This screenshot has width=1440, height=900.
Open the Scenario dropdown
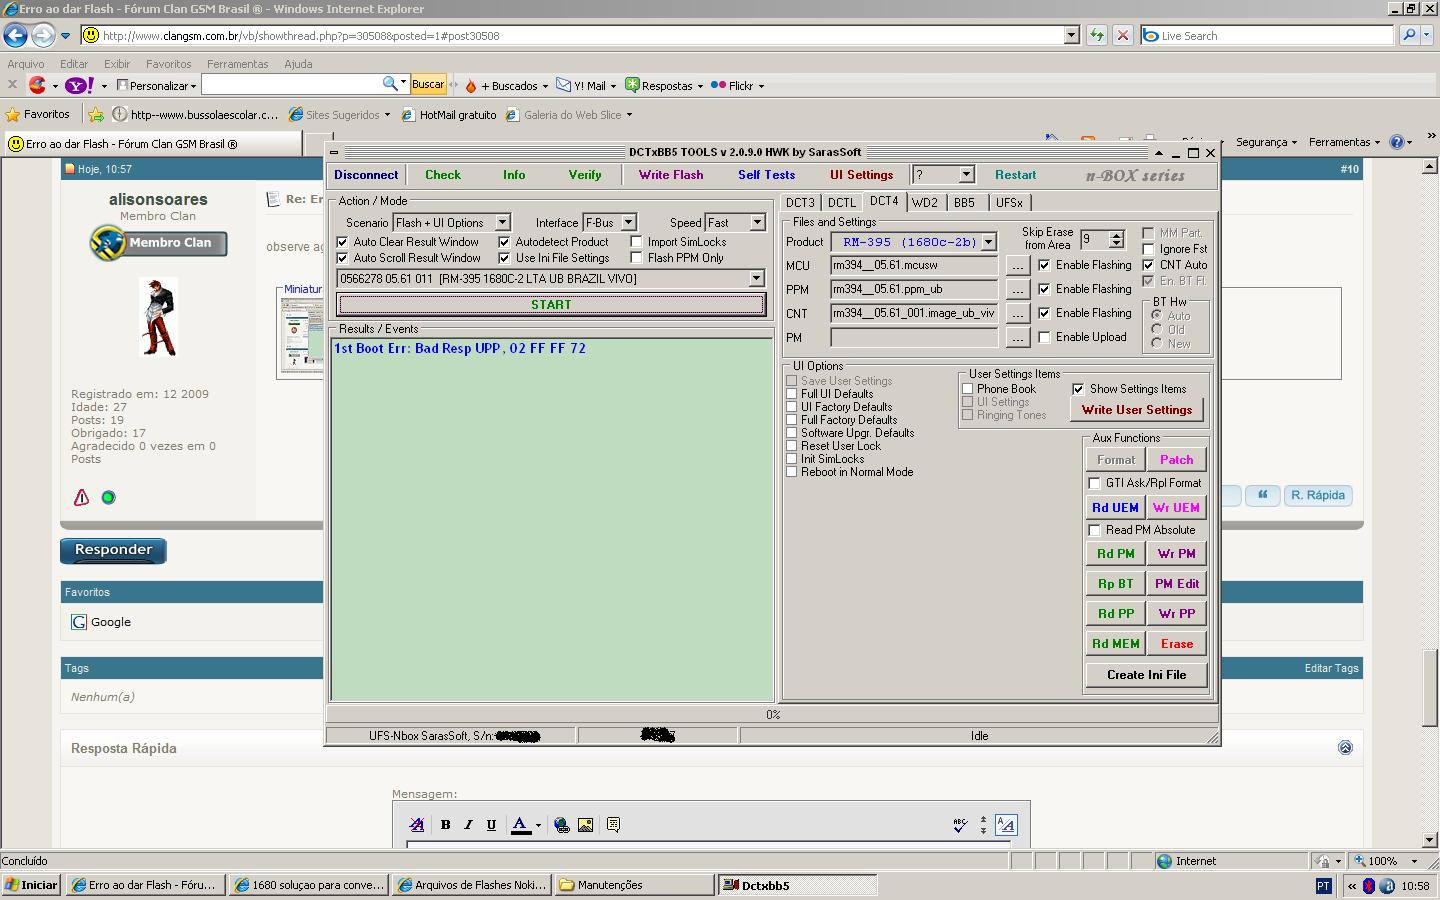(503, 223)
